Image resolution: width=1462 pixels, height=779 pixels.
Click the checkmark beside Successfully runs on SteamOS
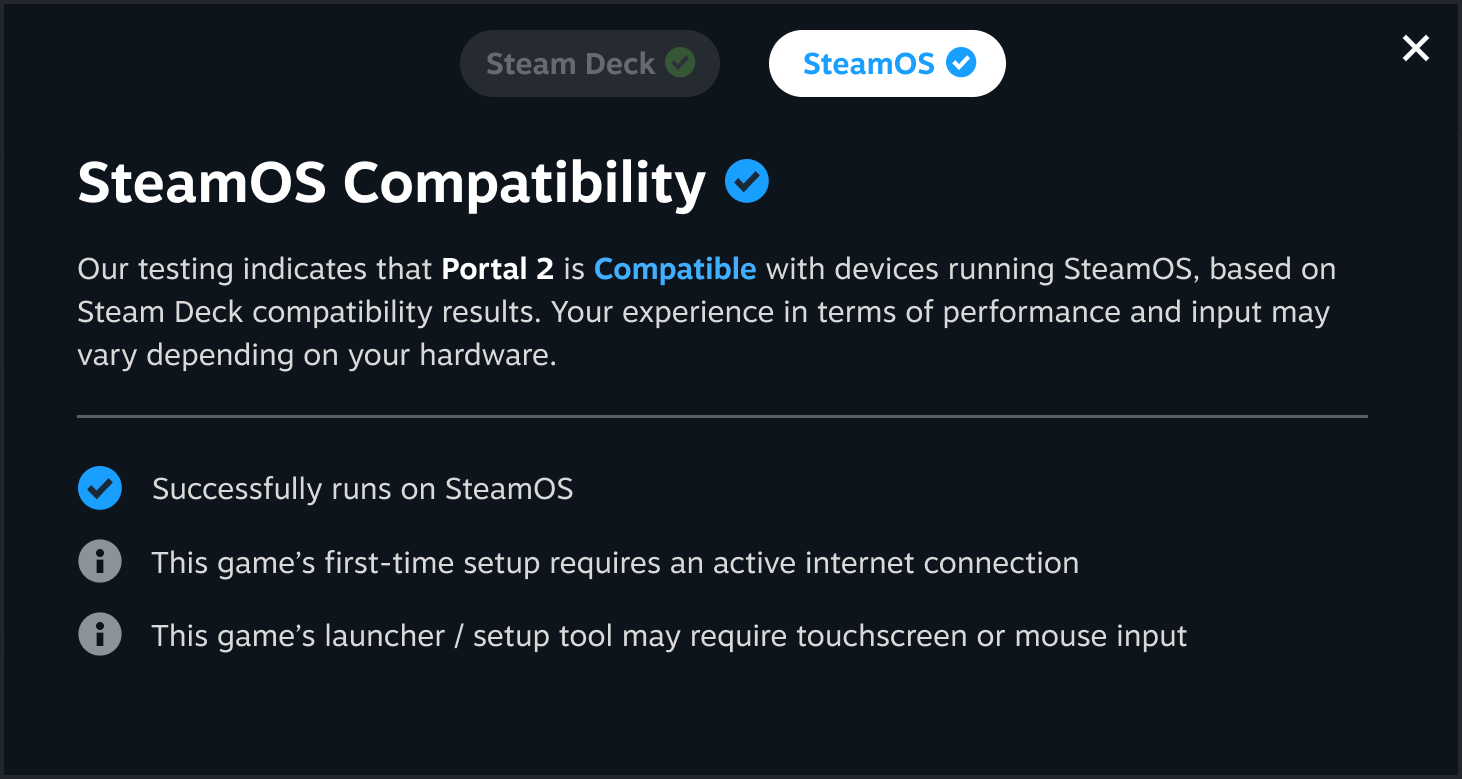pyautogui.click(x=99, y=488)
